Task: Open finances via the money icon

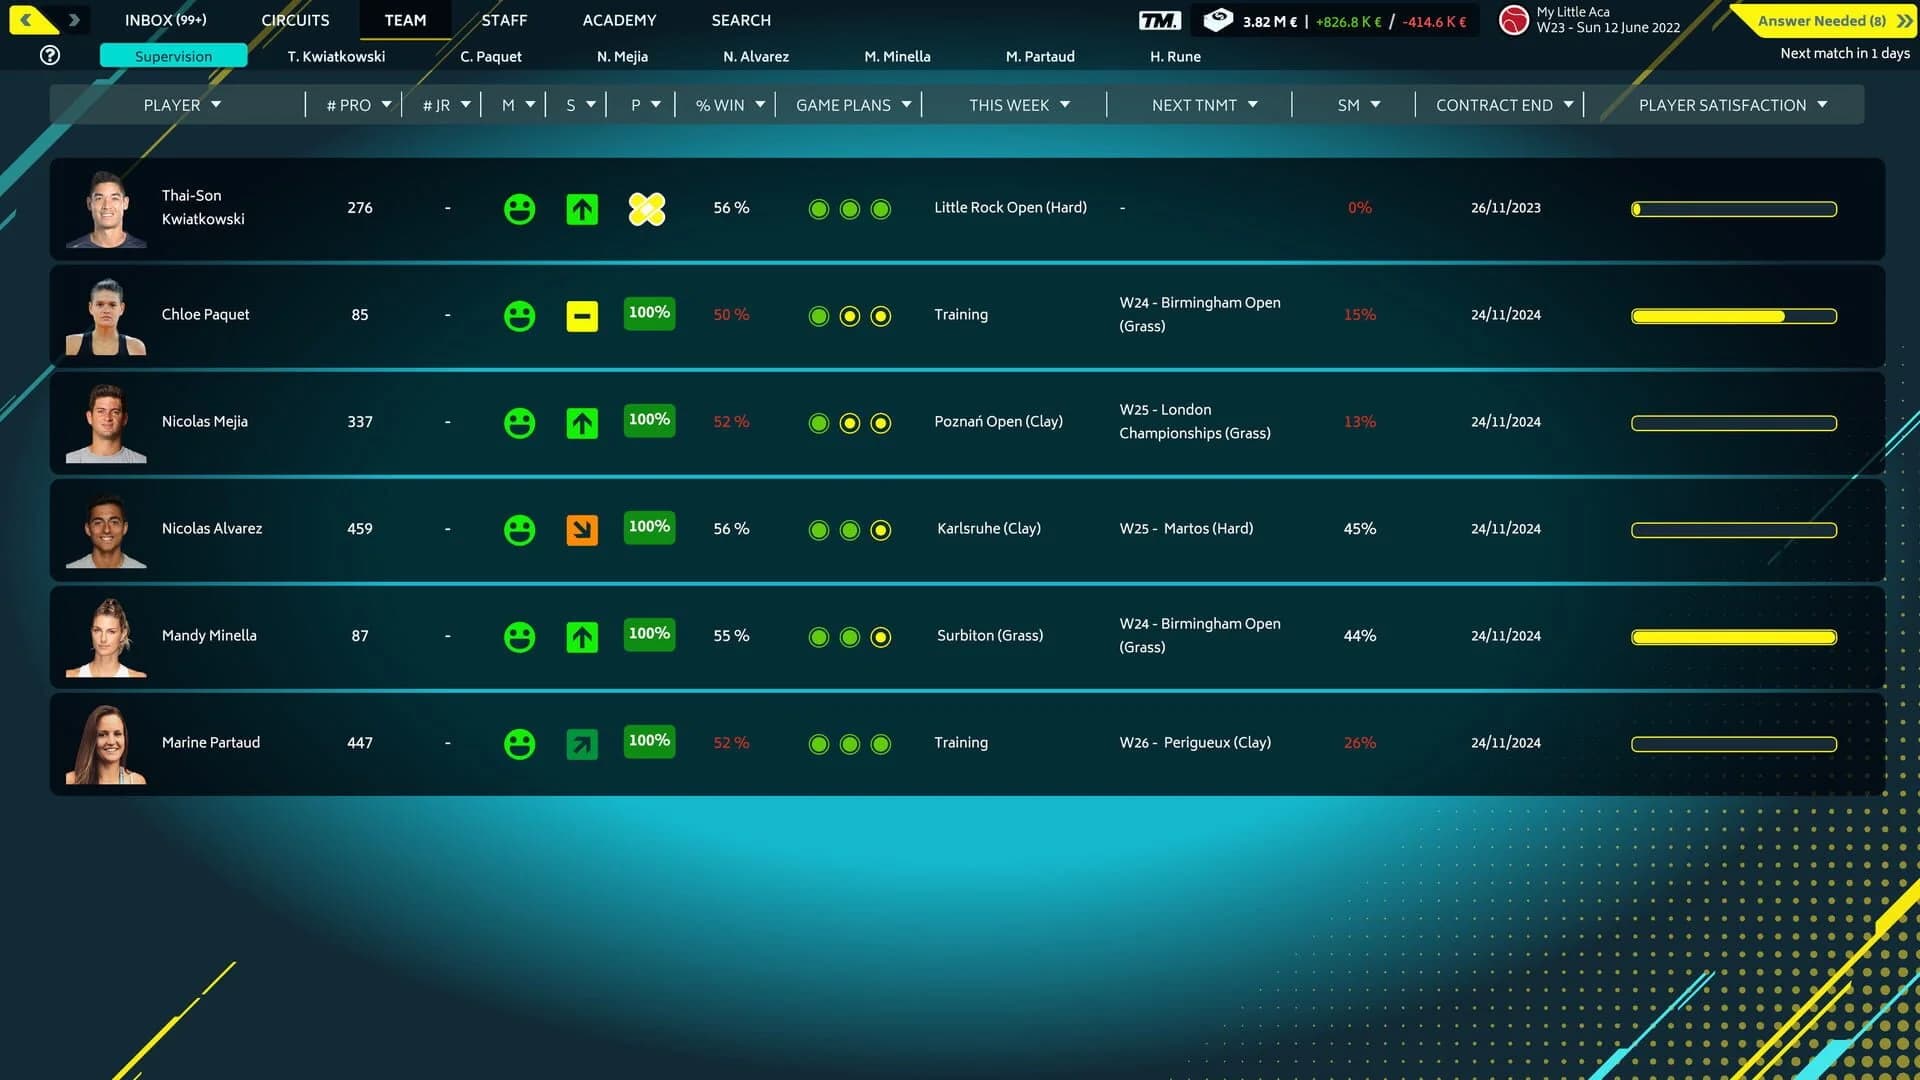Action: click(x=1216, y=19)
